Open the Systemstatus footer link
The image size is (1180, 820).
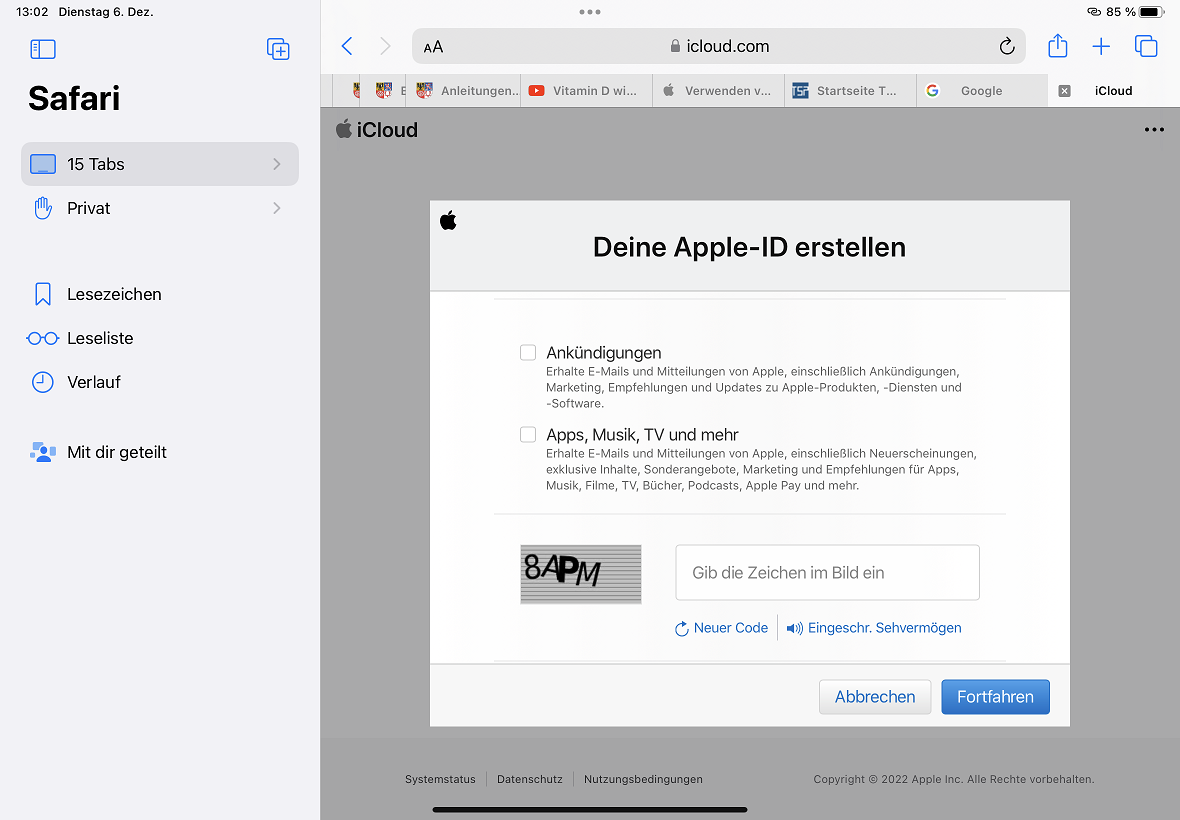(440, 779)
